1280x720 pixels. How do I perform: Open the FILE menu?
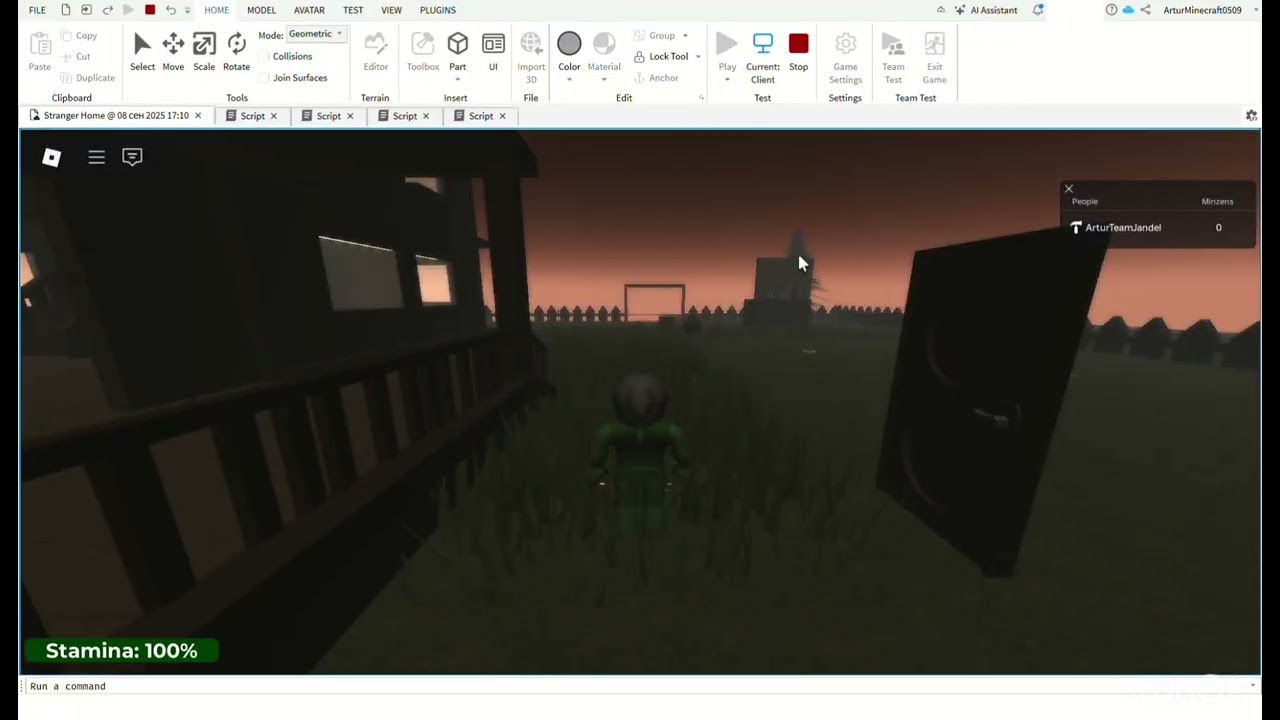pyautogui.click(x=37, y=10)
